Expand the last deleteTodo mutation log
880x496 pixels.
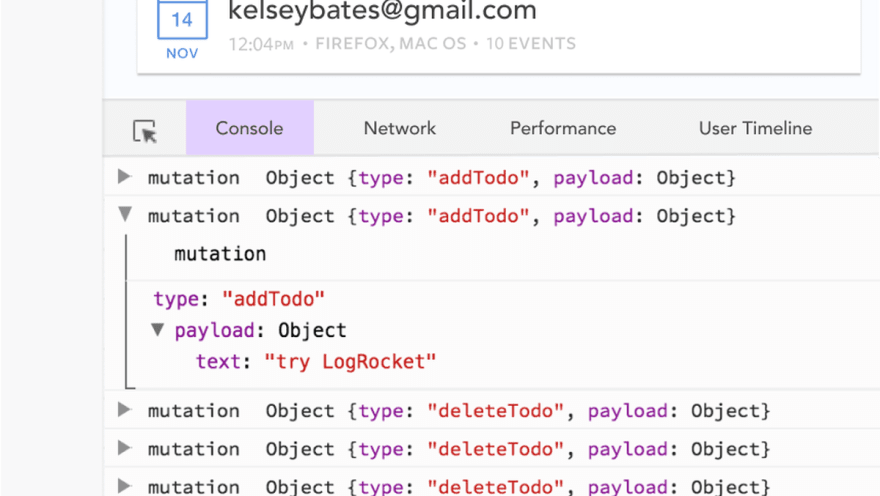point(125,486)
